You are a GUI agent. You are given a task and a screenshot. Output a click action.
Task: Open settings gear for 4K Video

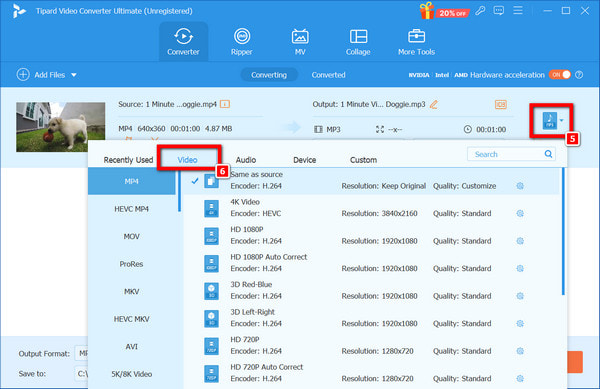520,213
